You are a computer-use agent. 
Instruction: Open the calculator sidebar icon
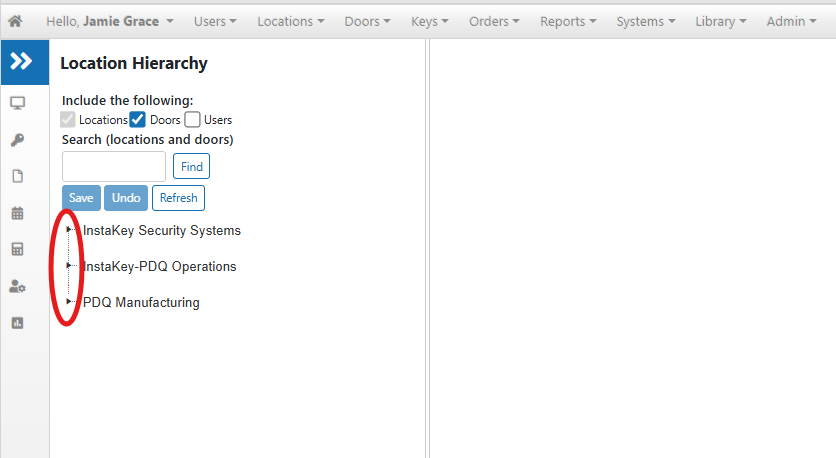tap(18, 249)
